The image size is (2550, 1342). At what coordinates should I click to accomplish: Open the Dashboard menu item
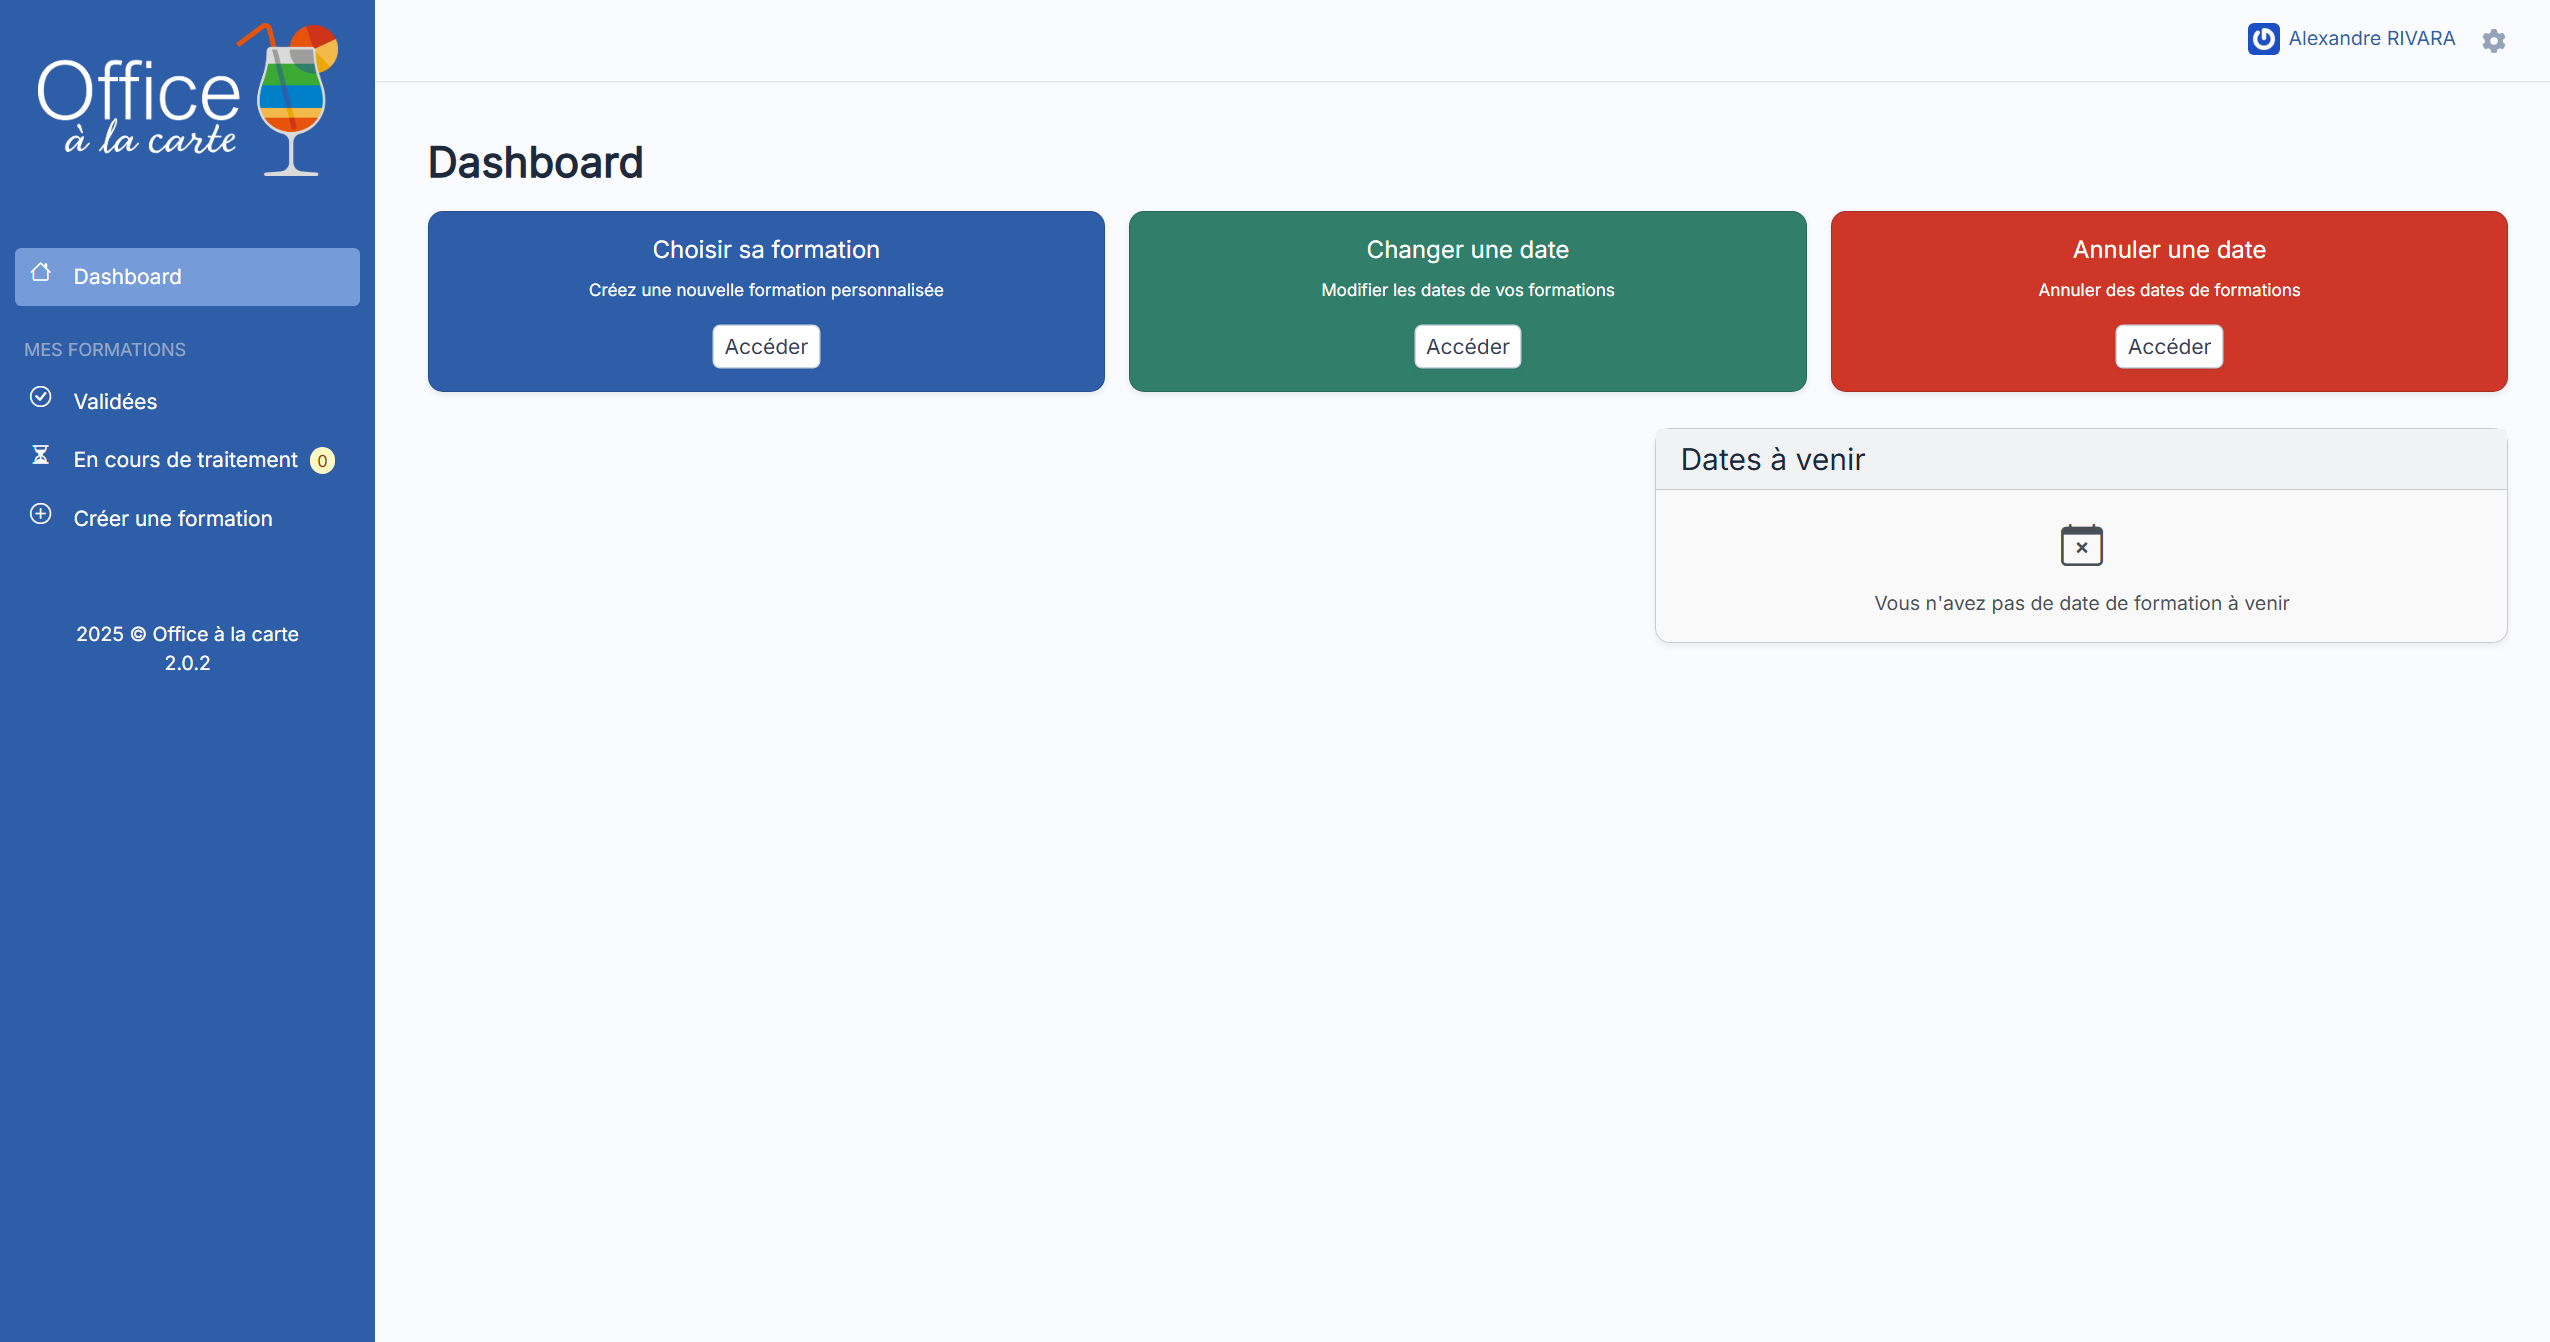pyautogui.click(x=128, y=277)
